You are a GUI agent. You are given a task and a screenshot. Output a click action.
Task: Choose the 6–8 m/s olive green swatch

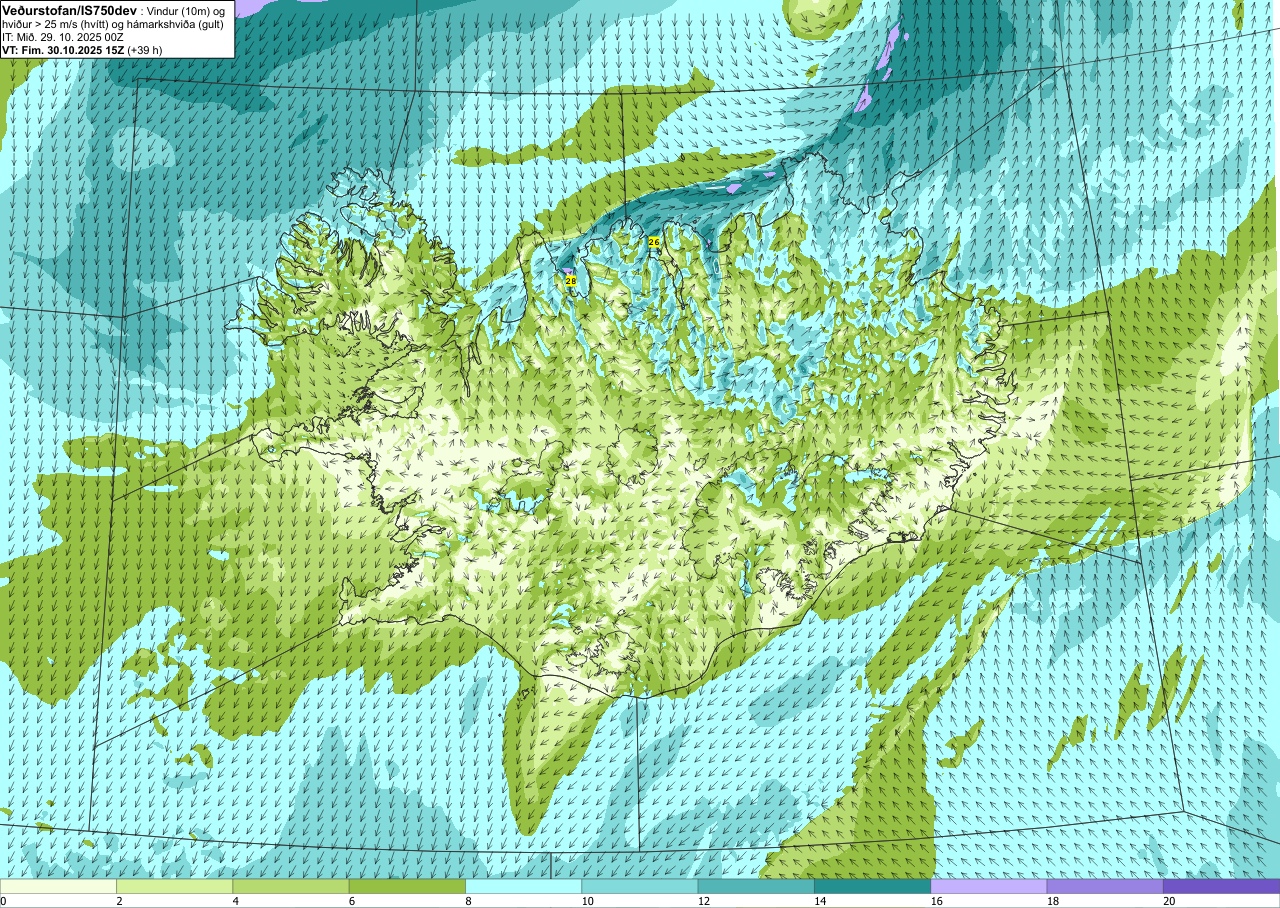(407, 886)
